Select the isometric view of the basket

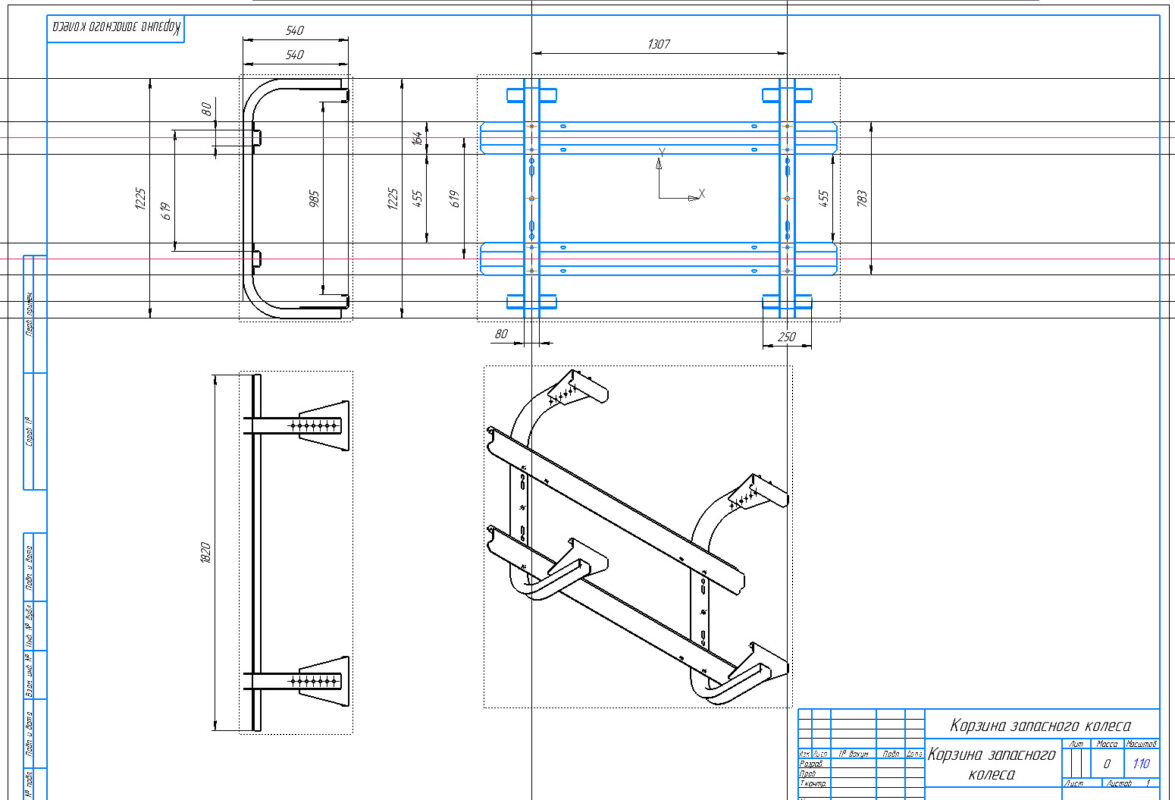tap(637, 536)
